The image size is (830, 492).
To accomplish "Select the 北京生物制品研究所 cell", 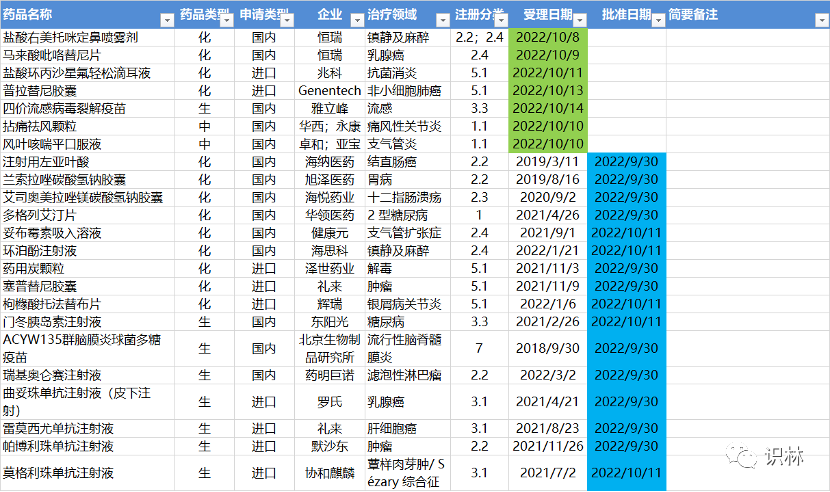I will (329, 347).
